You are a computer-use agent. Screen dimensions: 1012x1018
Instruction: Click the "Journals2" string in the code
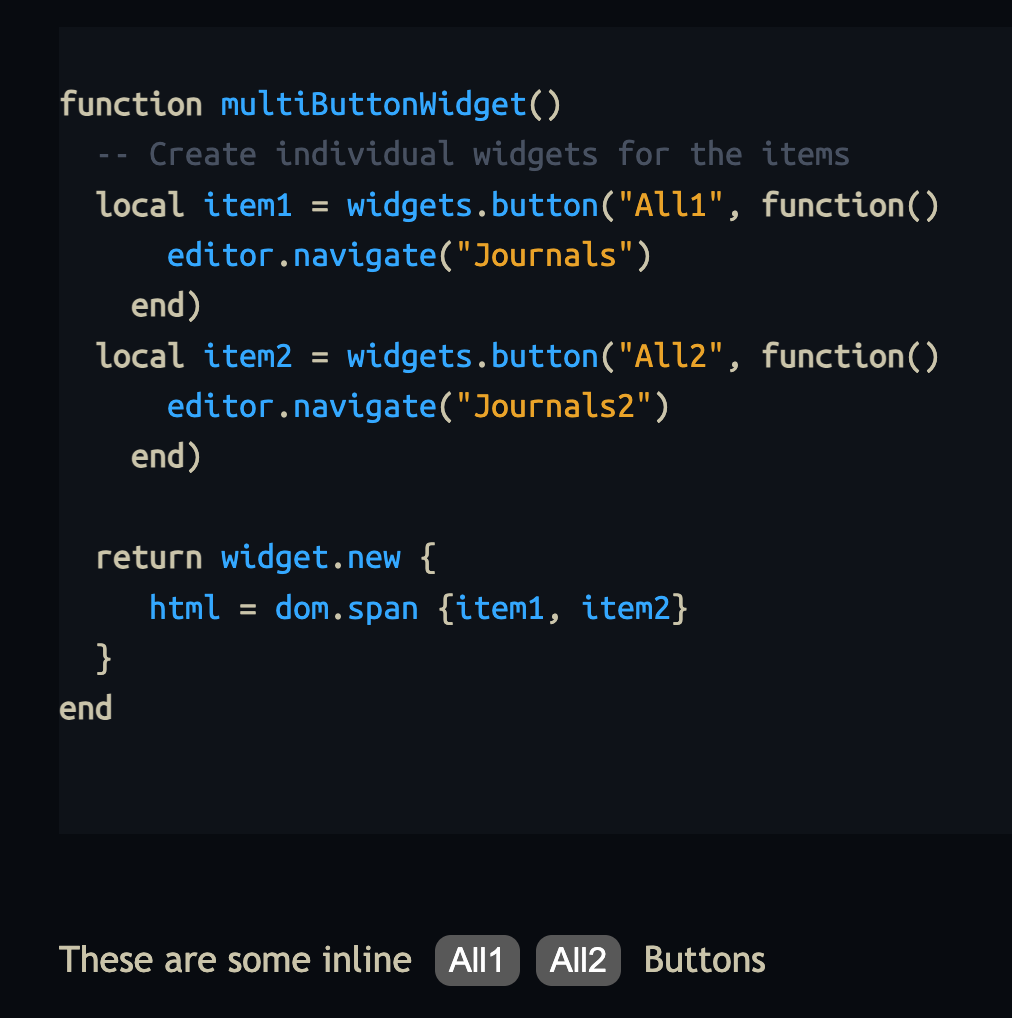click(x=553, y=406)
